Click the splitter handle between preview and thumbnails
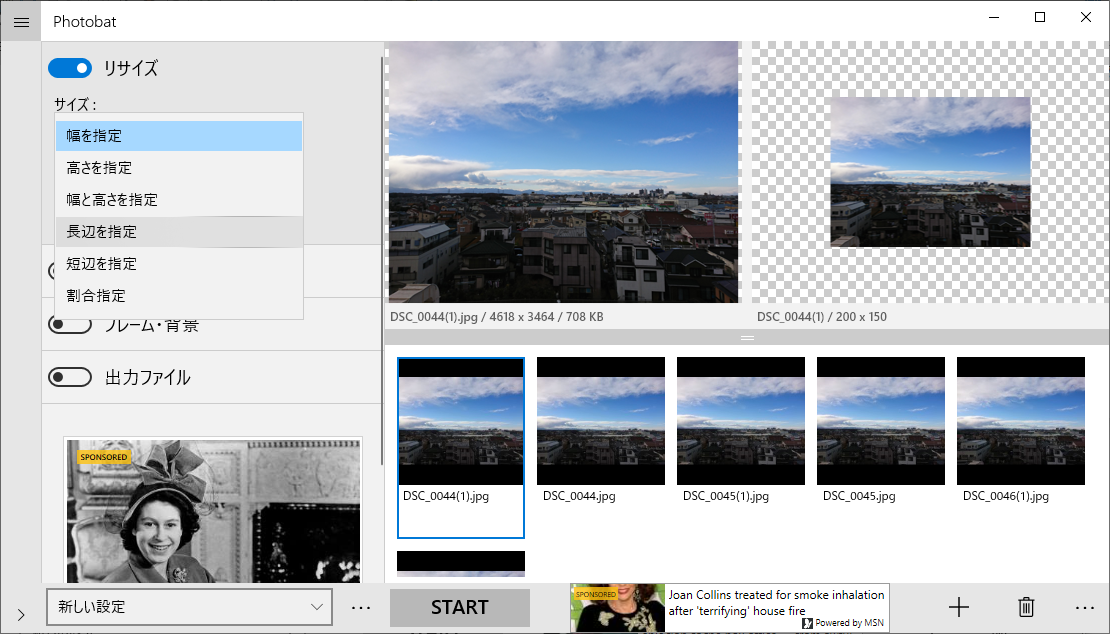The height and width of the screenshot is (634, 1110). tap(748, 338)
